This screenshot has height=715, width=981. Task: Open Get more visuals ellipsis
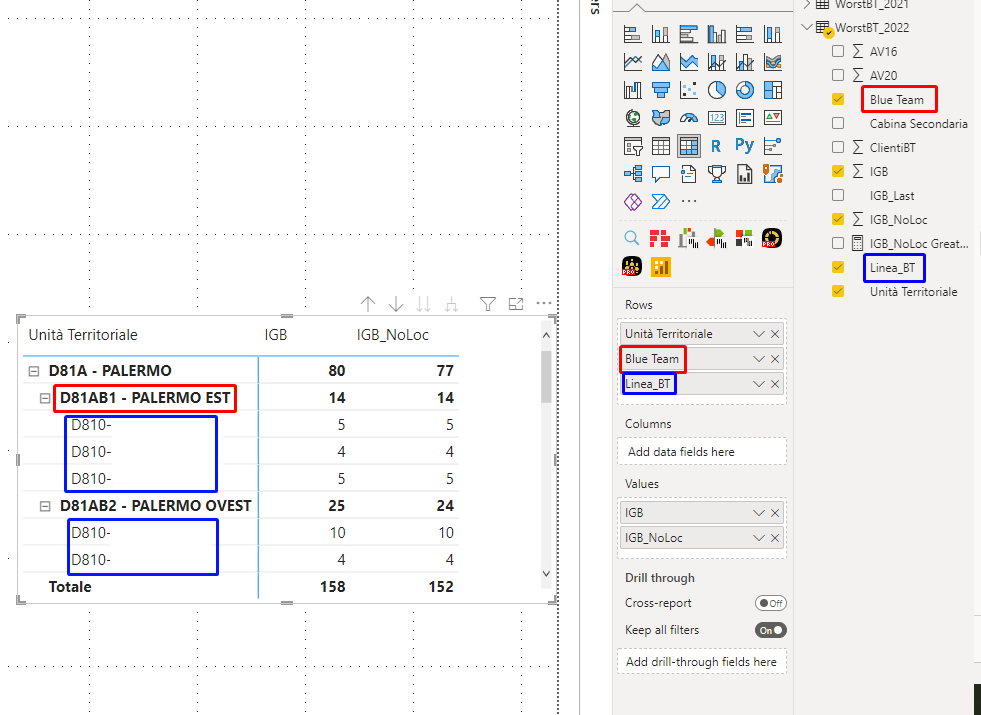coord(689,201)
